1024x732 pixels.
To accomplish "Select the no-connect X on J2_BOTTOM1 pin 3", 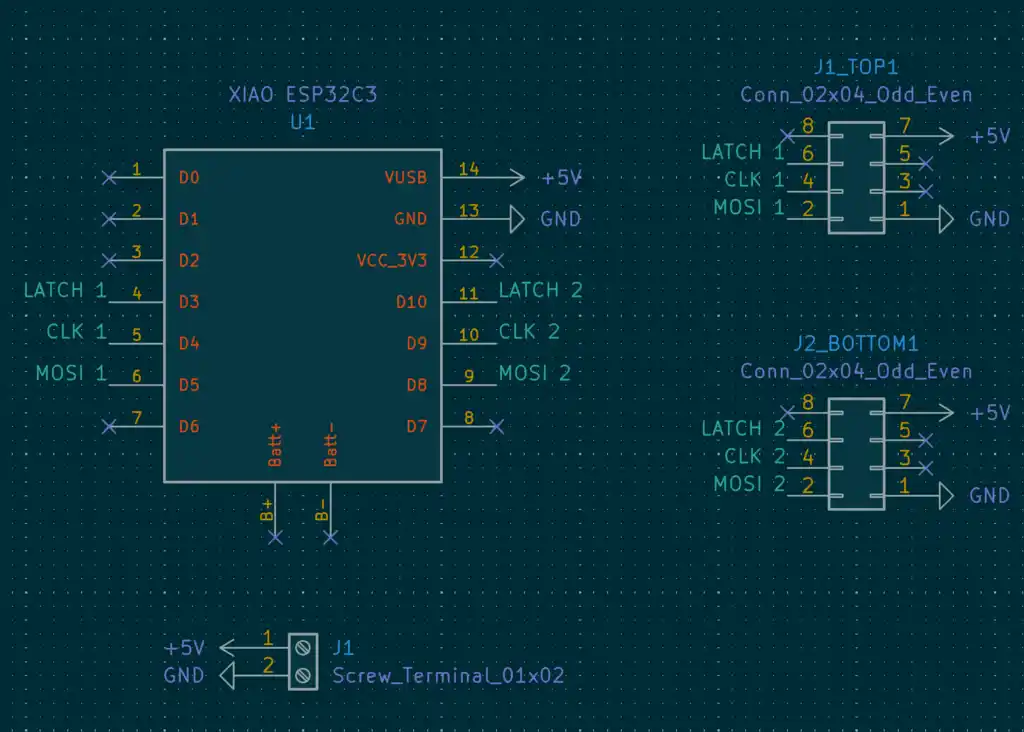I will [x=925, y=468].
